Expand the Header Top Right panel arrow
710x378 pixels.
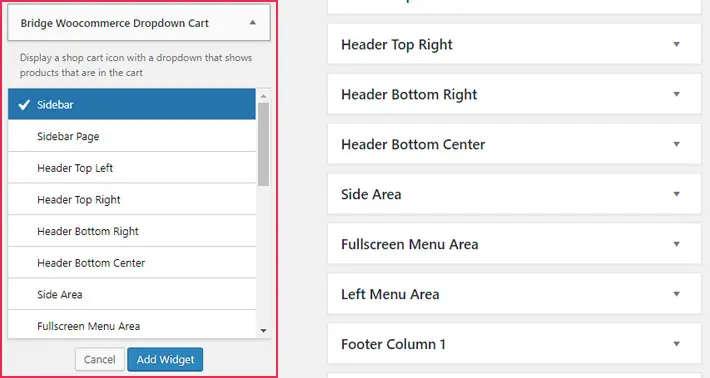coord(676,44)
